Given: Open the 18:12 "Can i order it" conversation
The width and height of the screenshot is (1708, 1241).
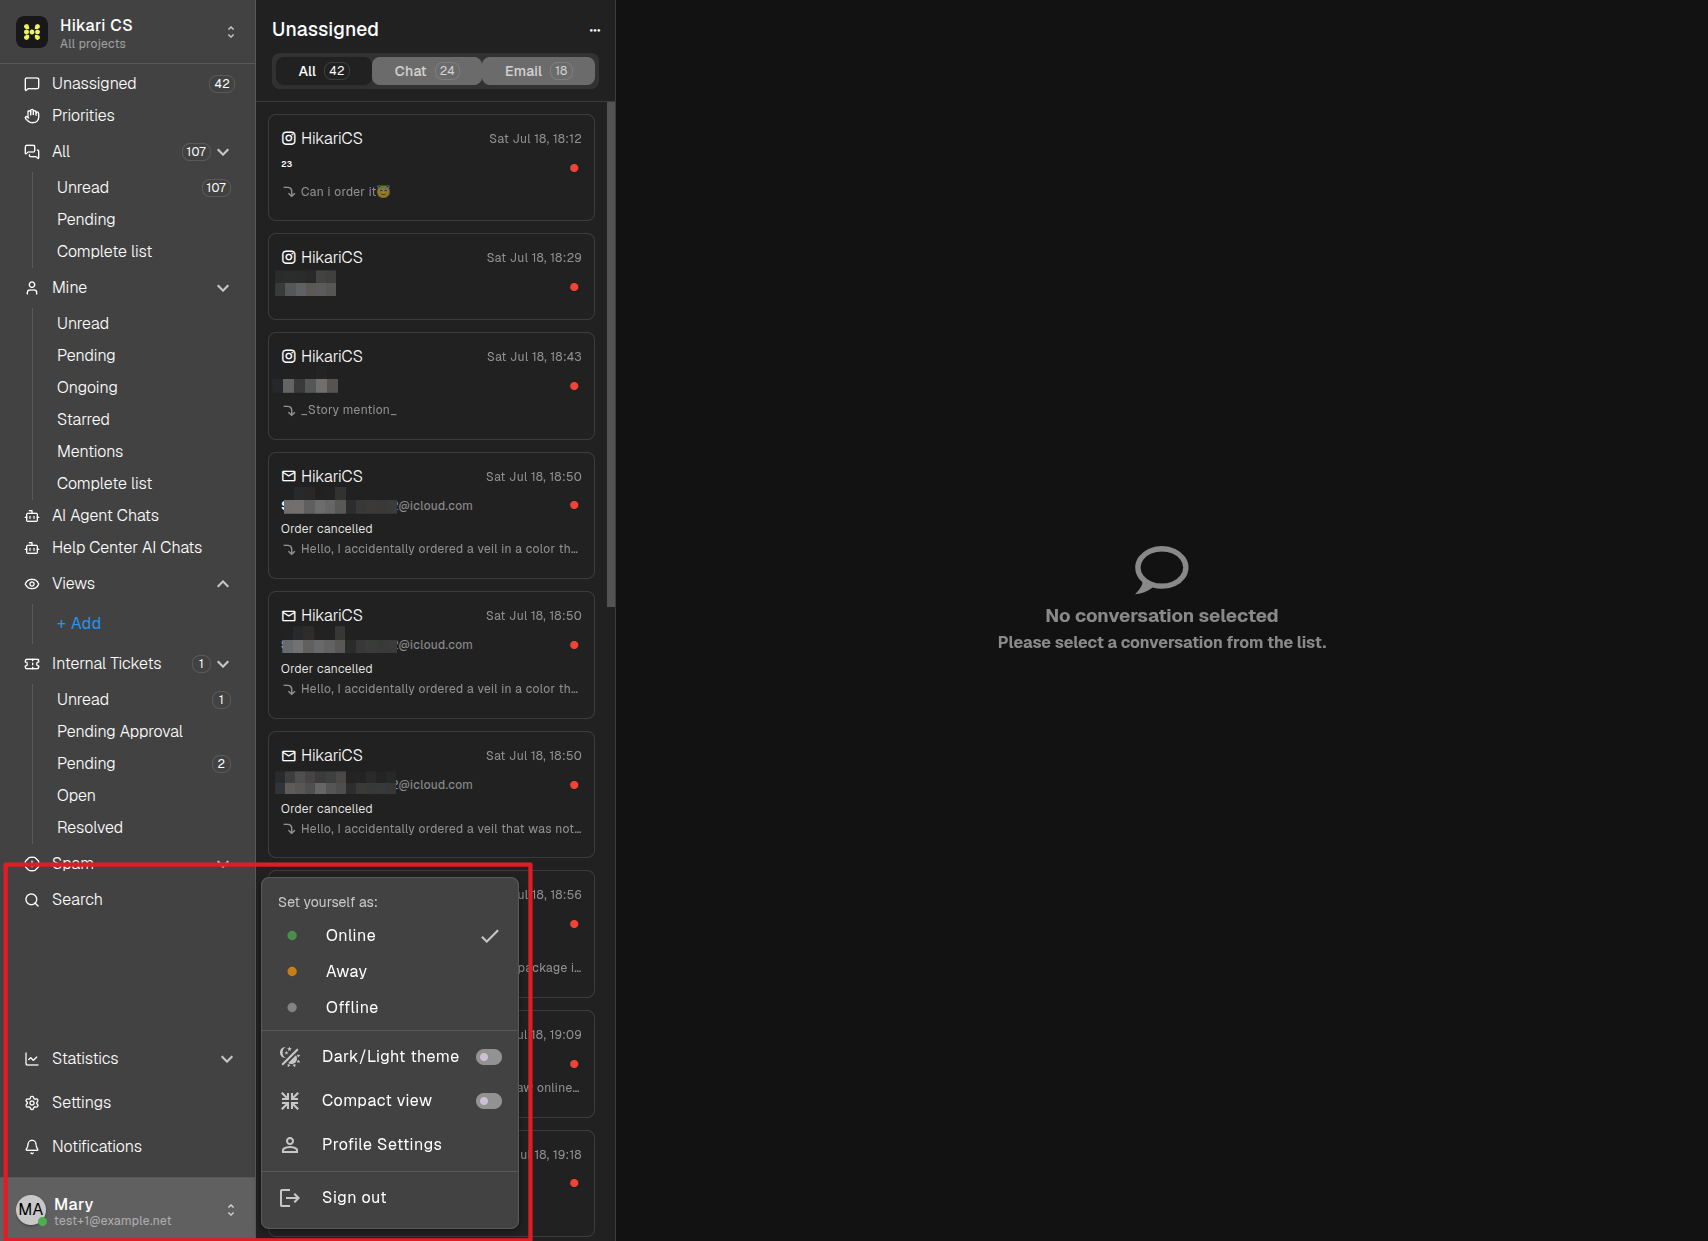Looking at the screenshot, I should coord(431,167).
